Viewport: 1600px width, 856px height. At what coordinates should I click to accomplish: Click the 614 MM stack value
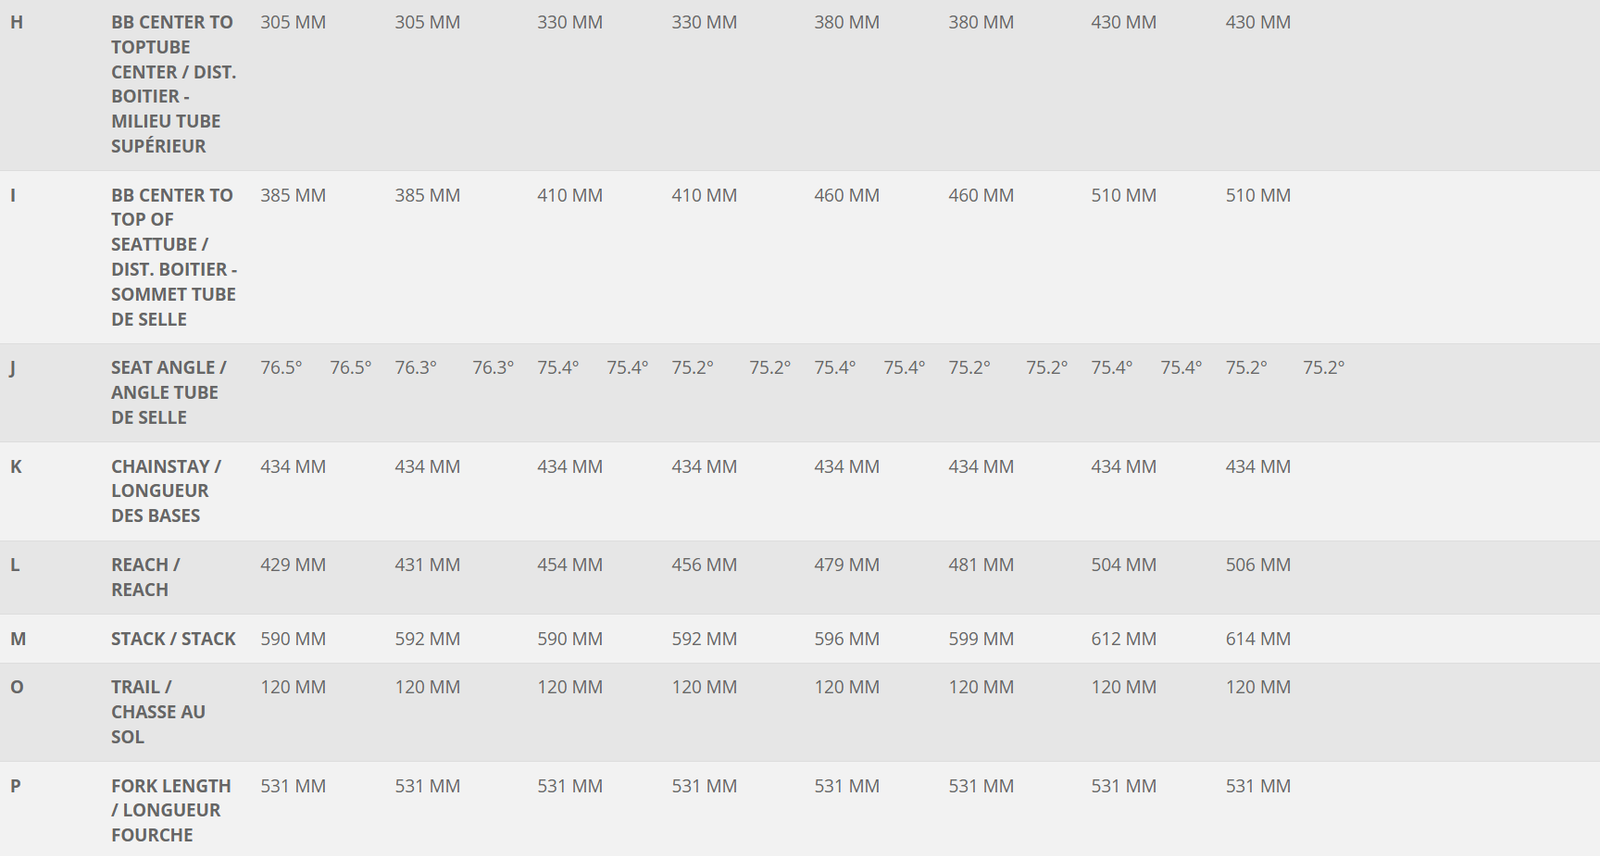(1258, 639)
